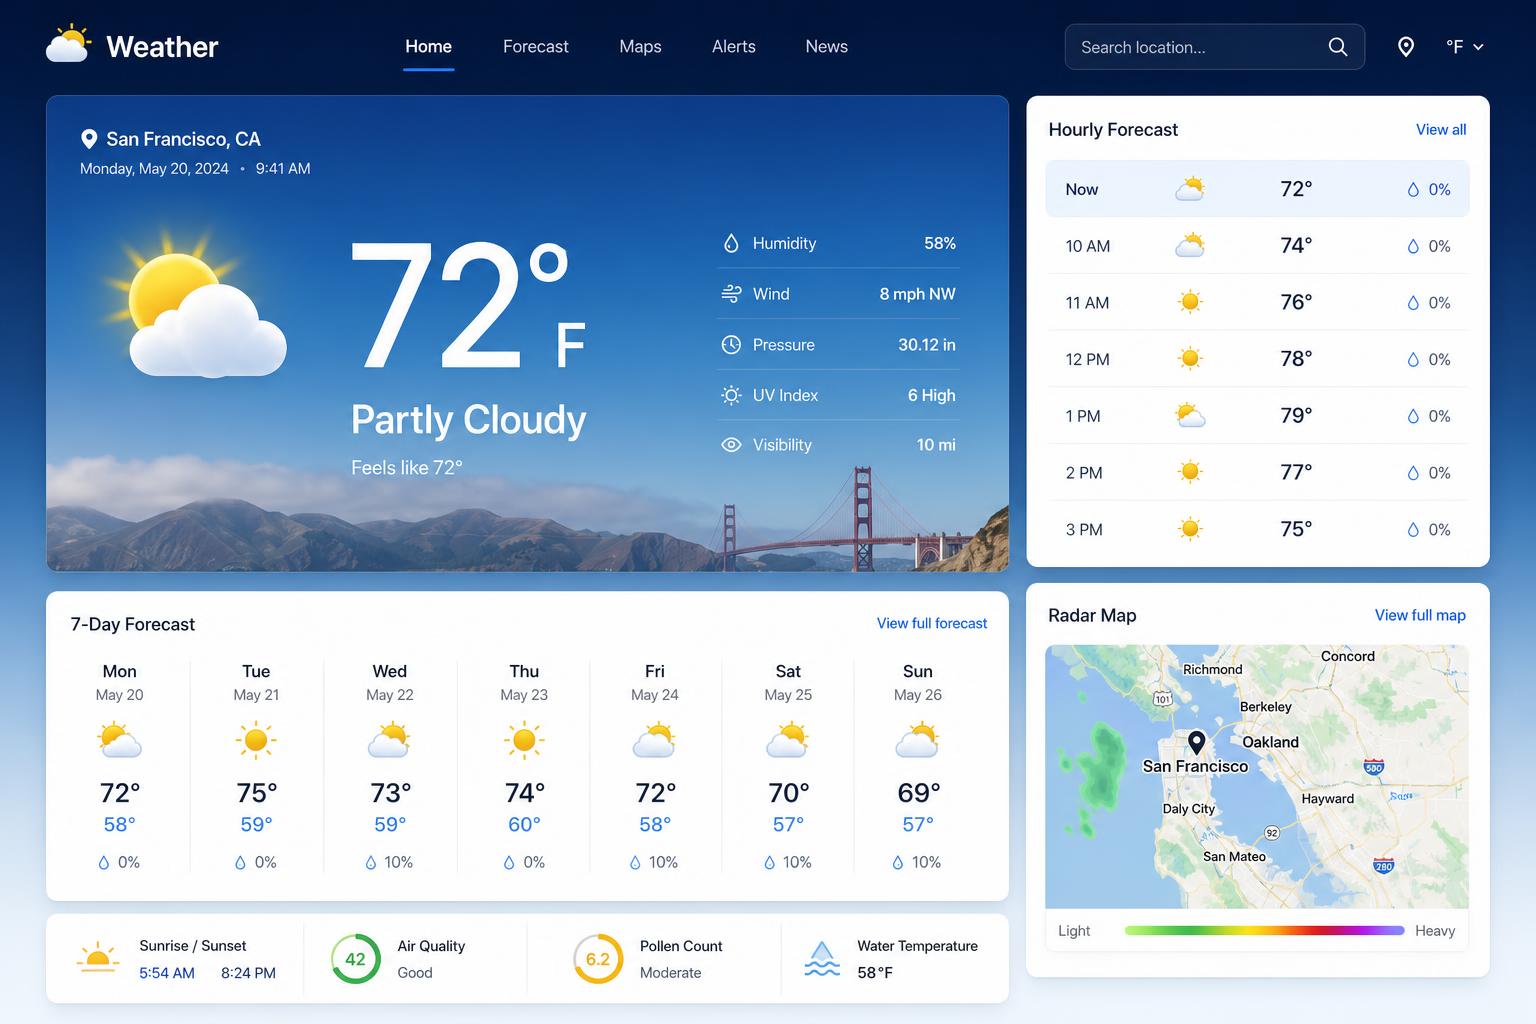Click the Oakland label on radar map
1536x1024 pixels.
point(1270,742)
